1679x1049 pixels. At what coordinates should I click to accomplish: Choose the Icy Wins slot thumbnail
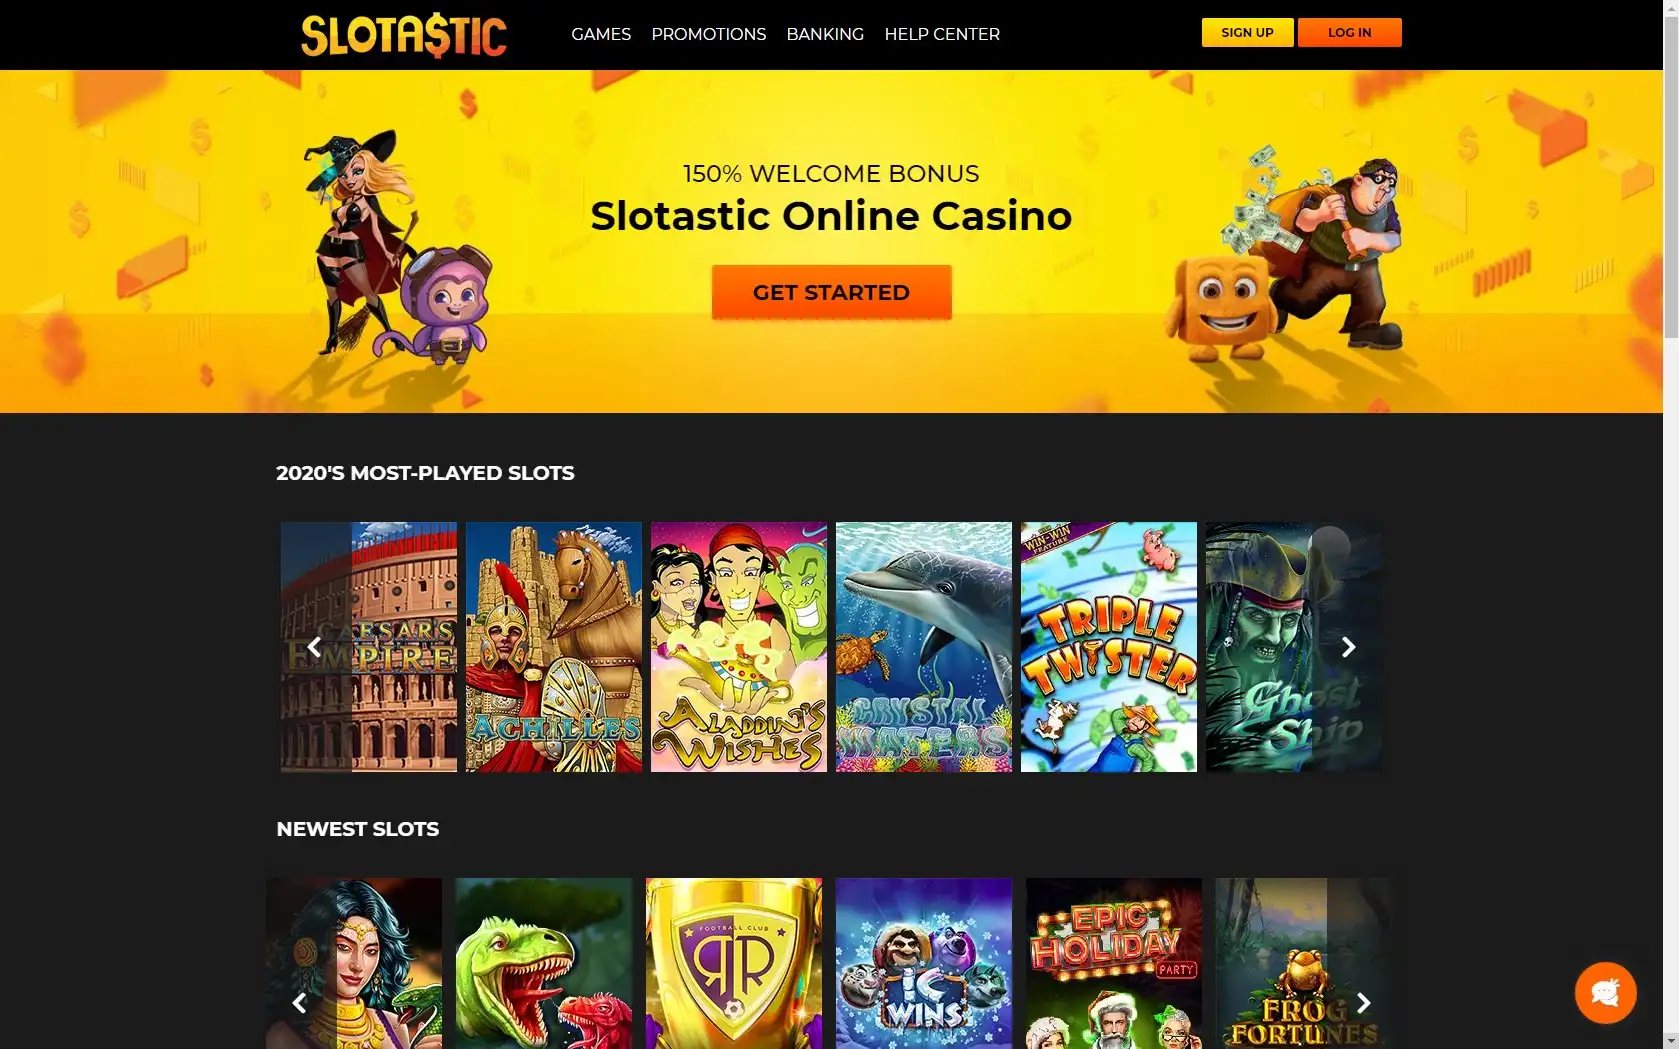coord(924,963)
